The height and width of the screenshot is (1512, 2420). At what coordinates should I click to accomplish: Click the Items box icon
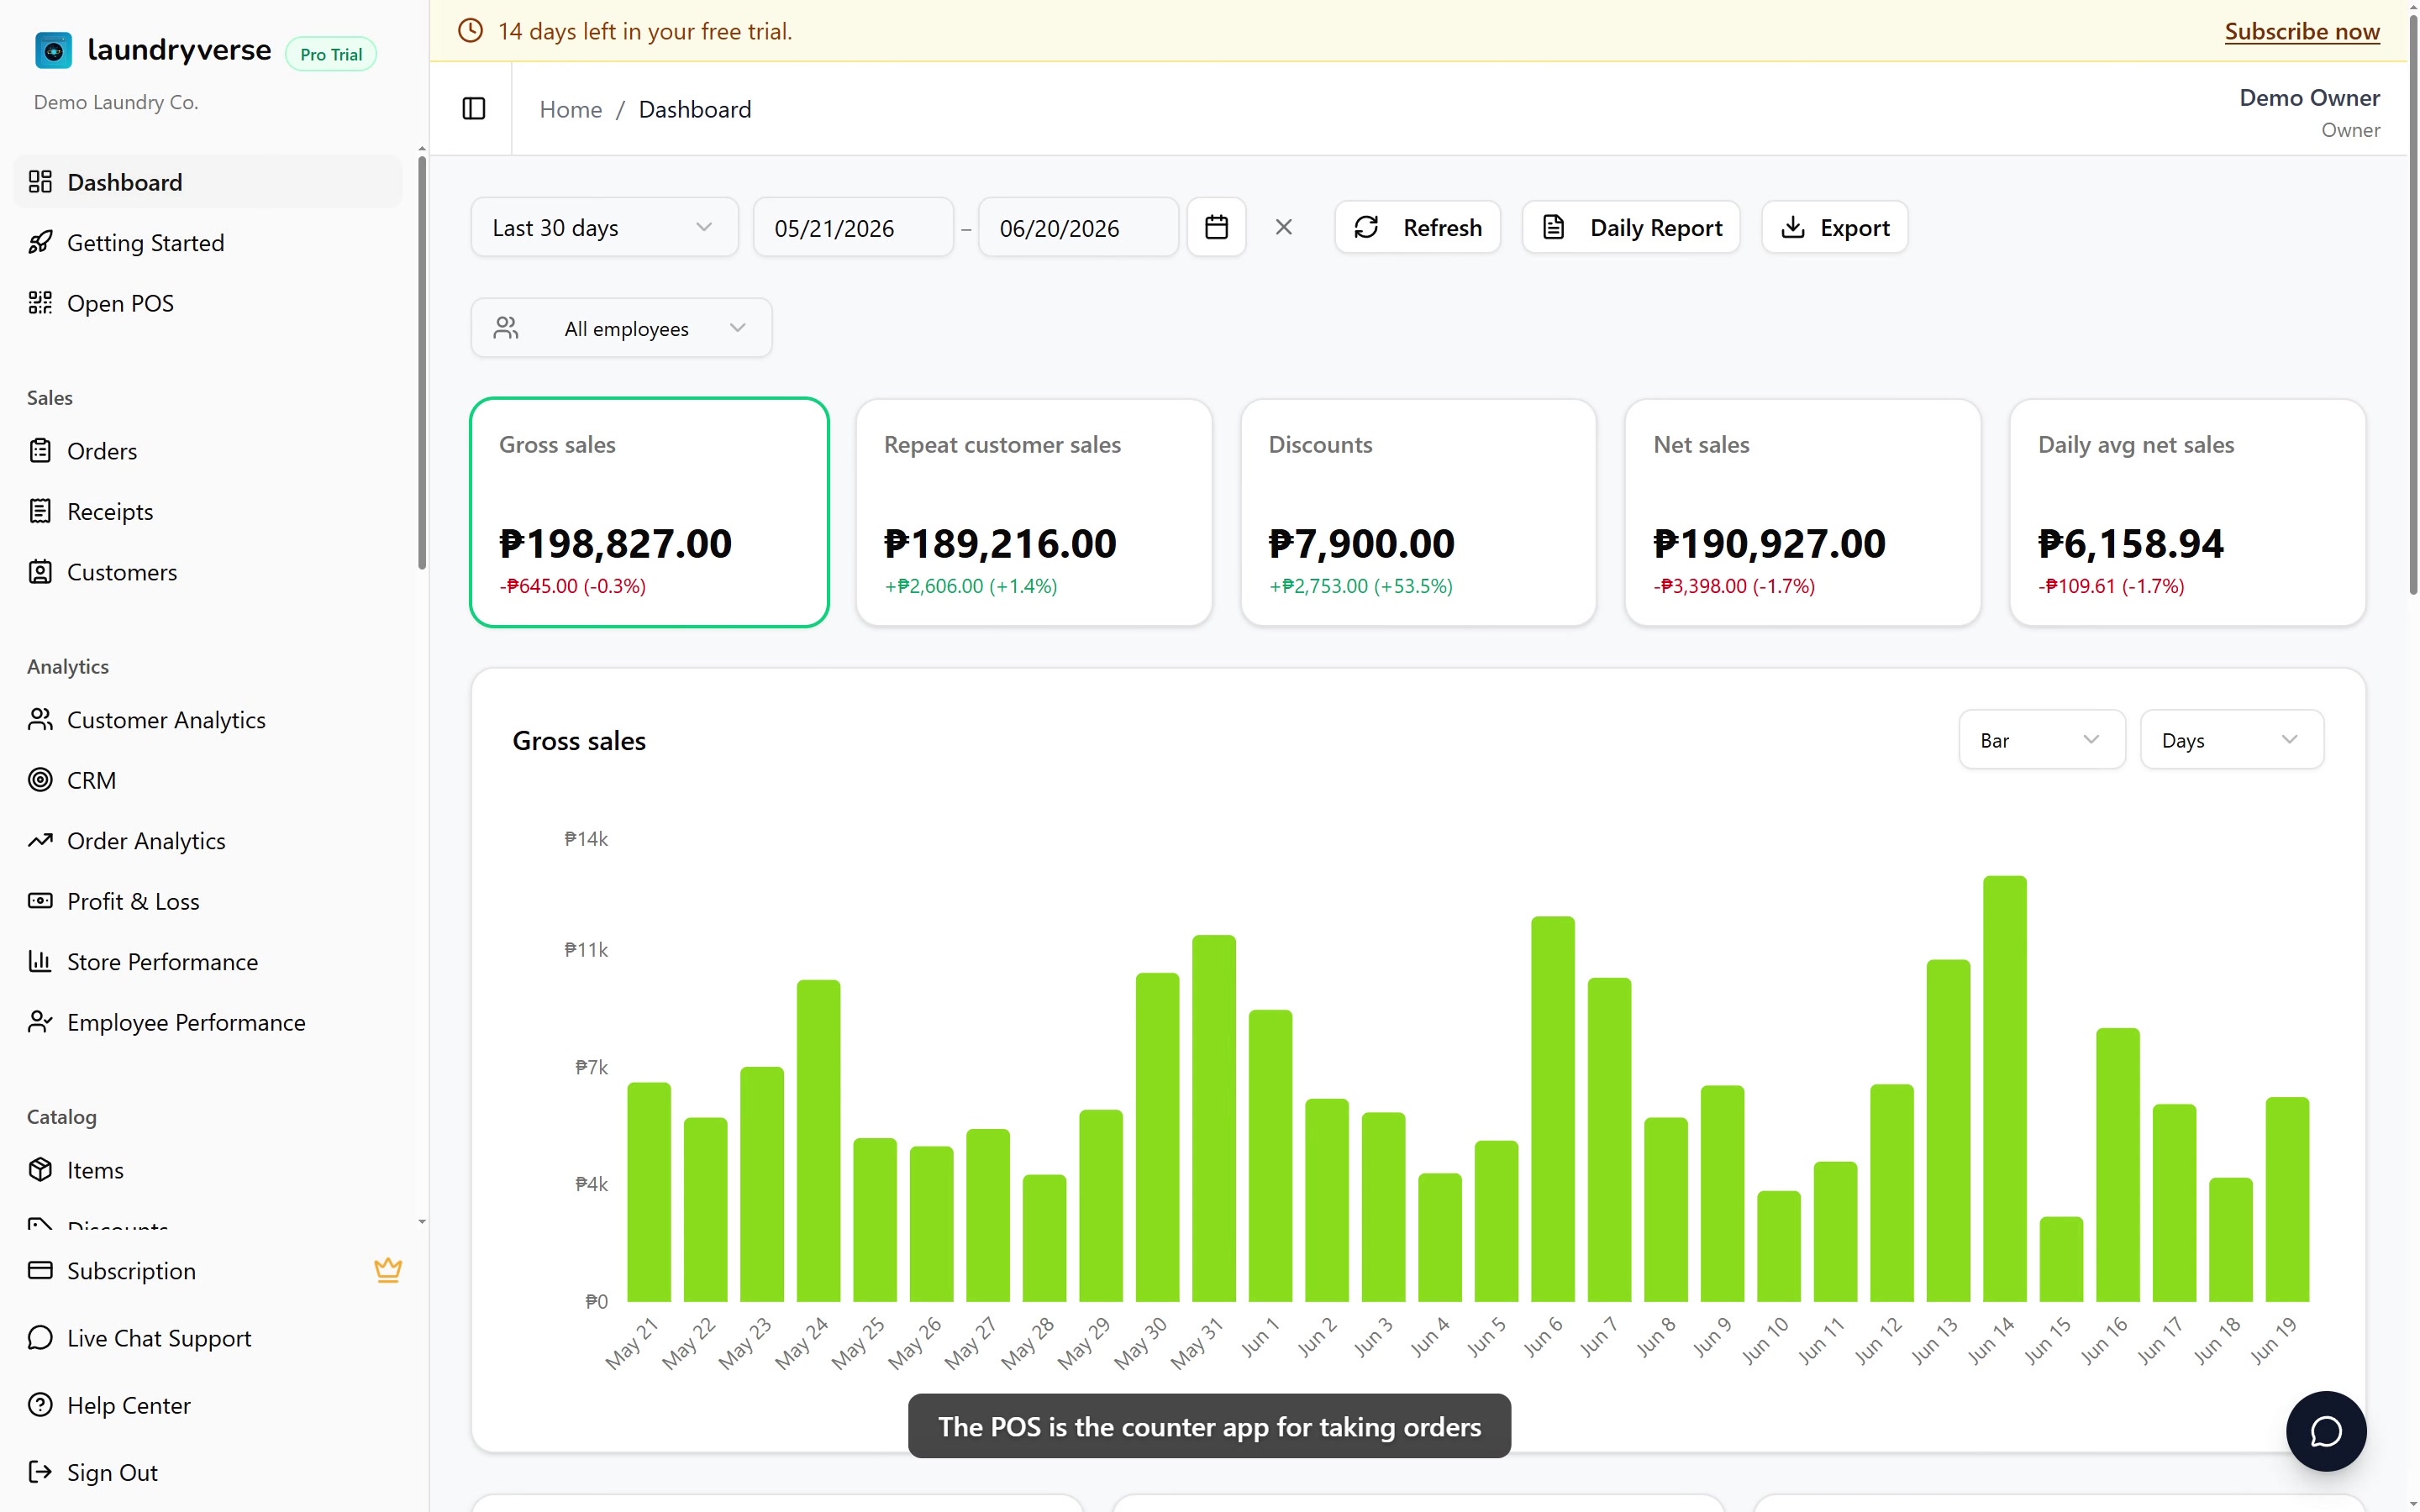tap(40, 1170)
